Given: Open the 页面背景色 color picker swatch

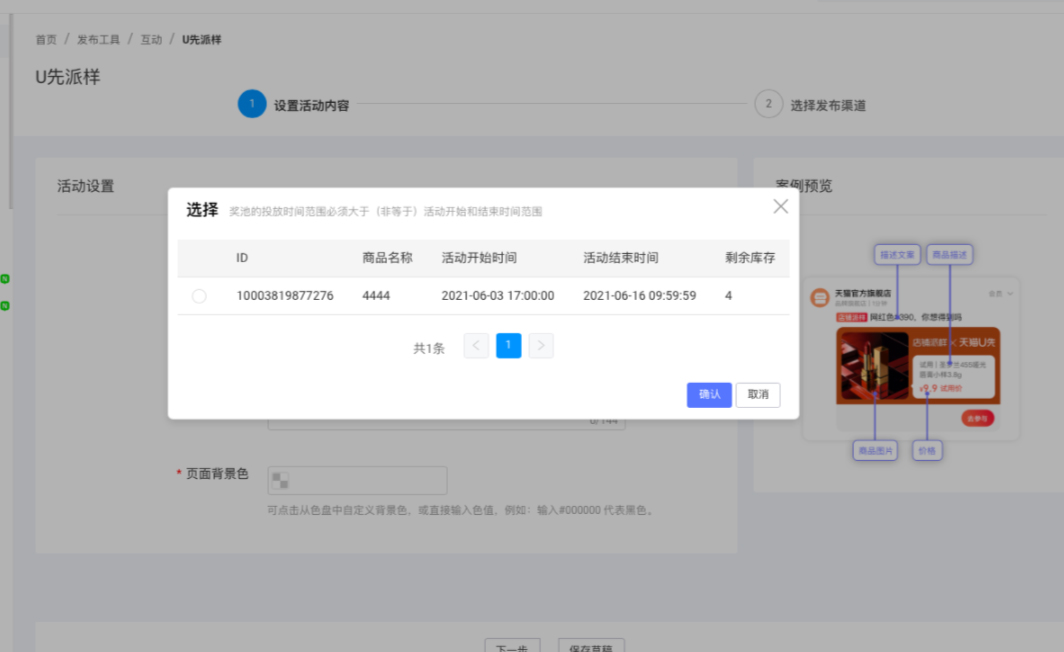Looking at the screenshot, I should click(282, 479).
